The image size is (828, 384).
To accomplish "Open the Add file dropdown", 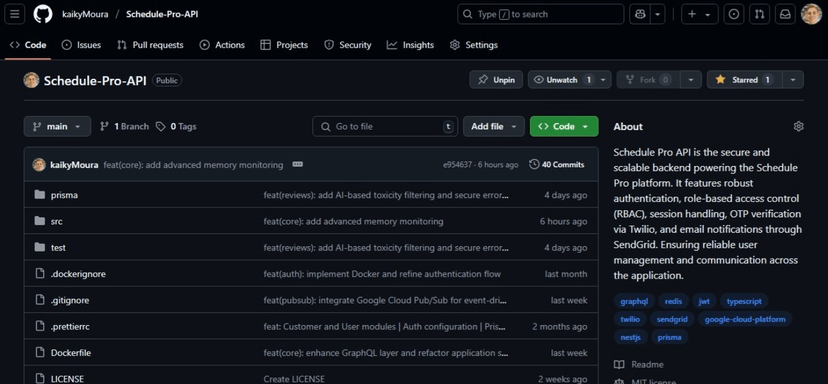I will [x=494, y=126].
